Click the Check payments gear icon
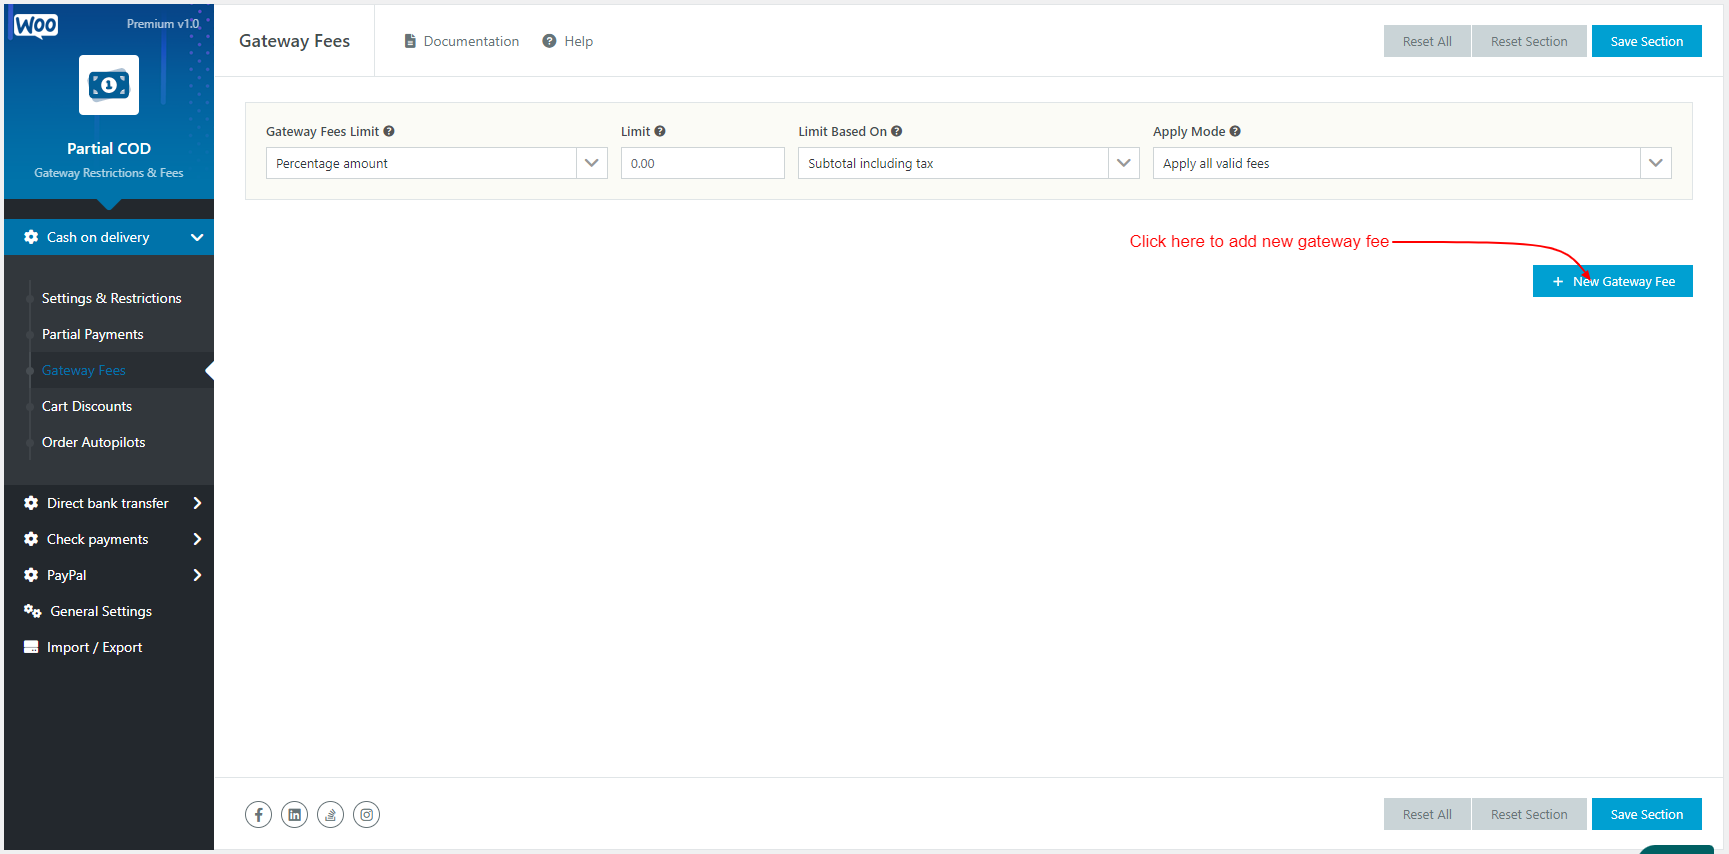Screen dimensions: 1729x854 coord(31,539)
